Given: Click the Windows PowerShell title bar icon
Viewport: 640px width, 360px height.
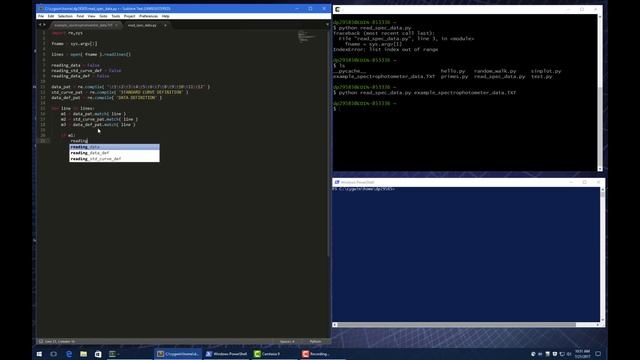Looking at the screenshot, I should click(x=337, y=182).
